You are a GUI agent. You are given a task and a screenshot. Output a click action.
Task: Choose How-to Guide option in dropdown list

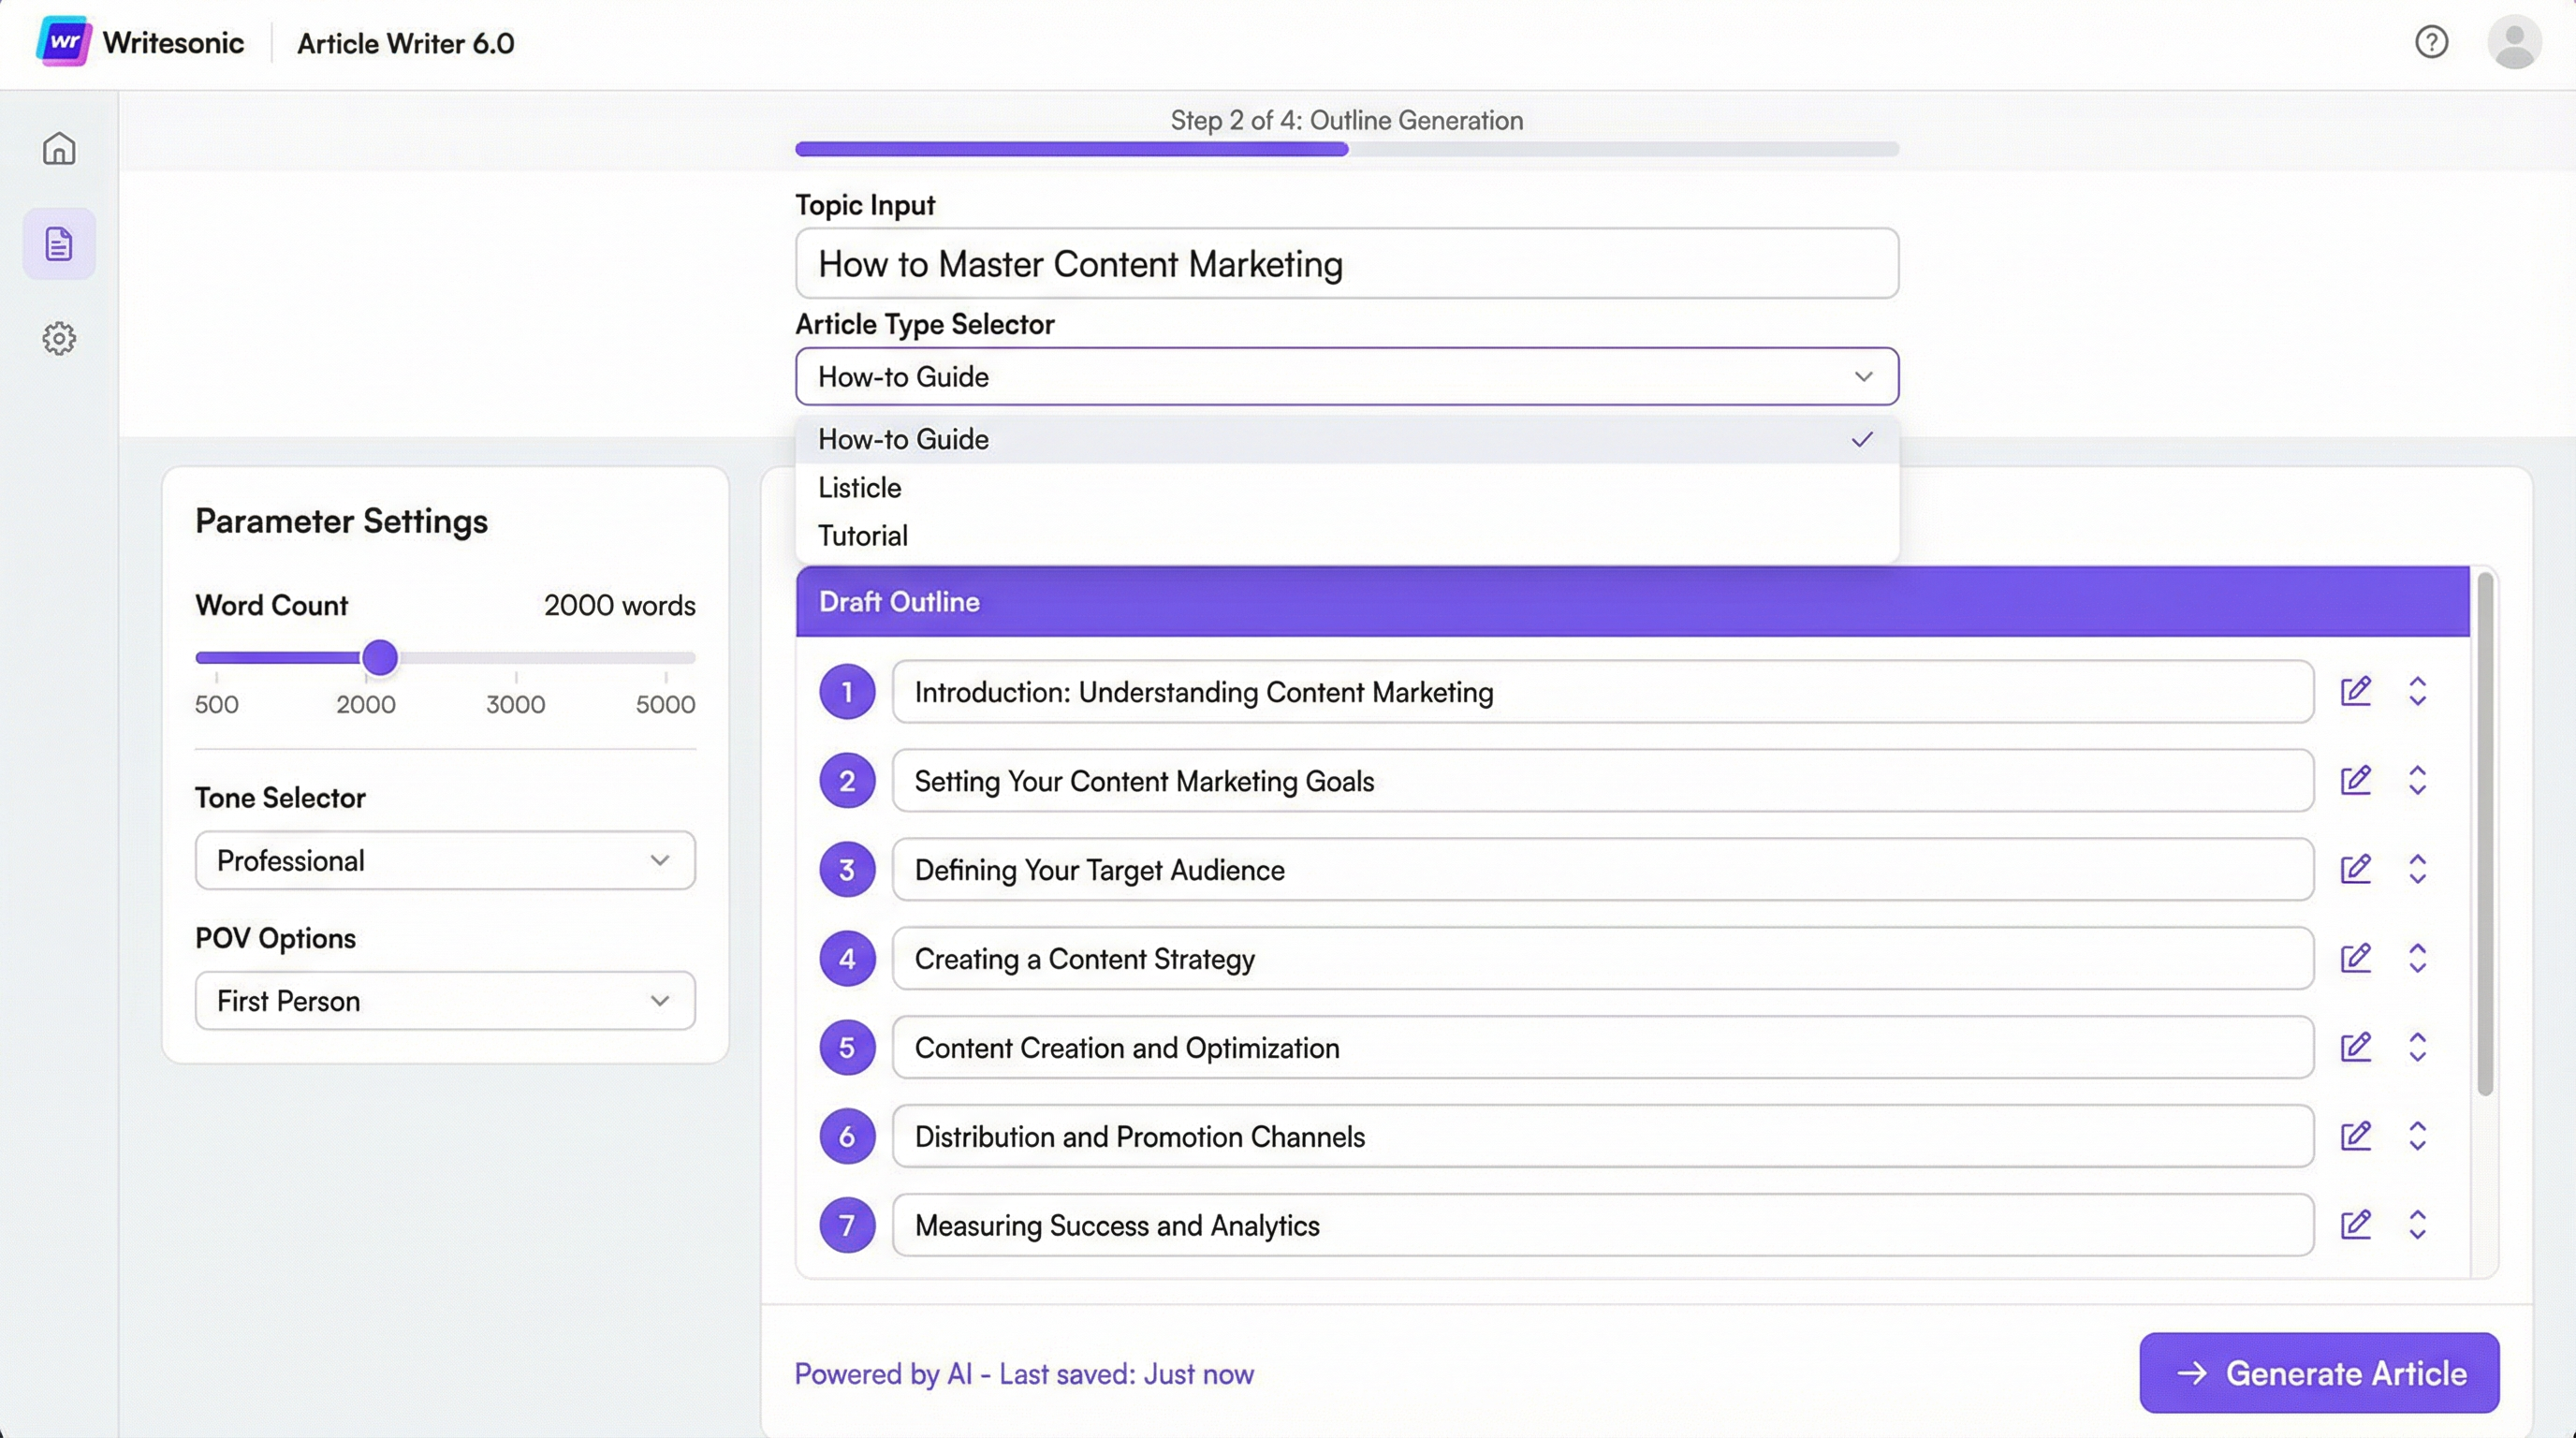[902, 439]
